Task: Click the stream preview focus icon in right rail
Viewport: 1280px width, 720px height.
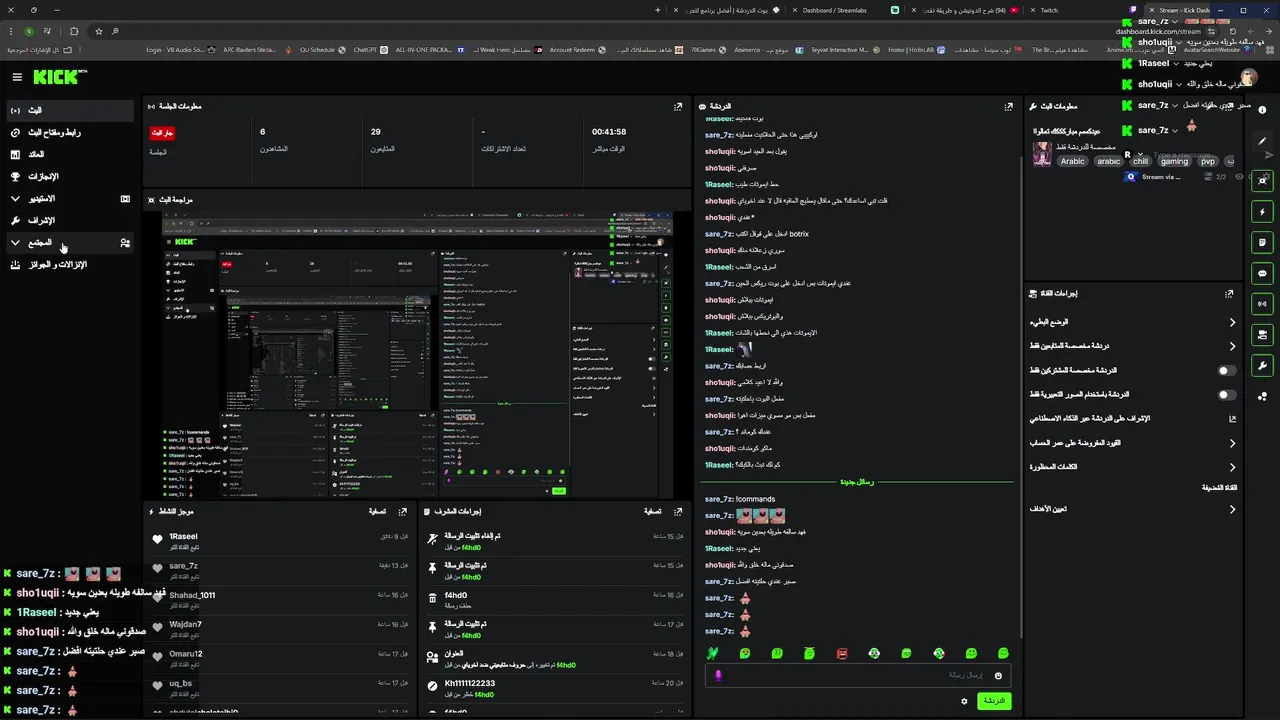Action: point(1263,181)
